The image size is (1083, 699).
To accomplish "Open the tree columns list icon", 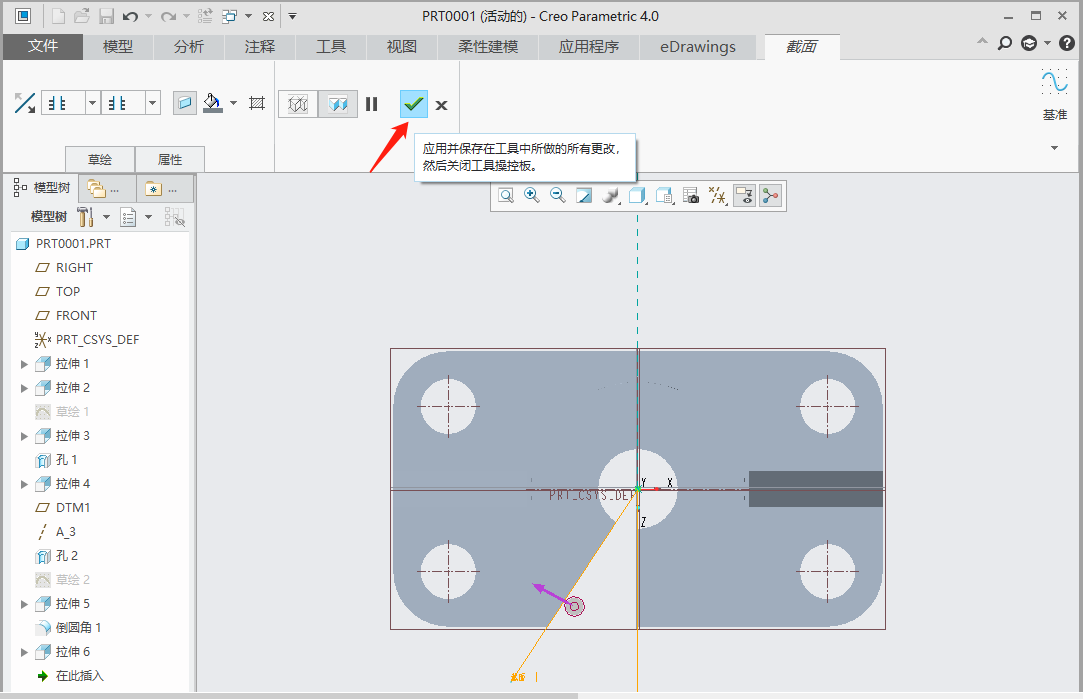I will 128,217.
